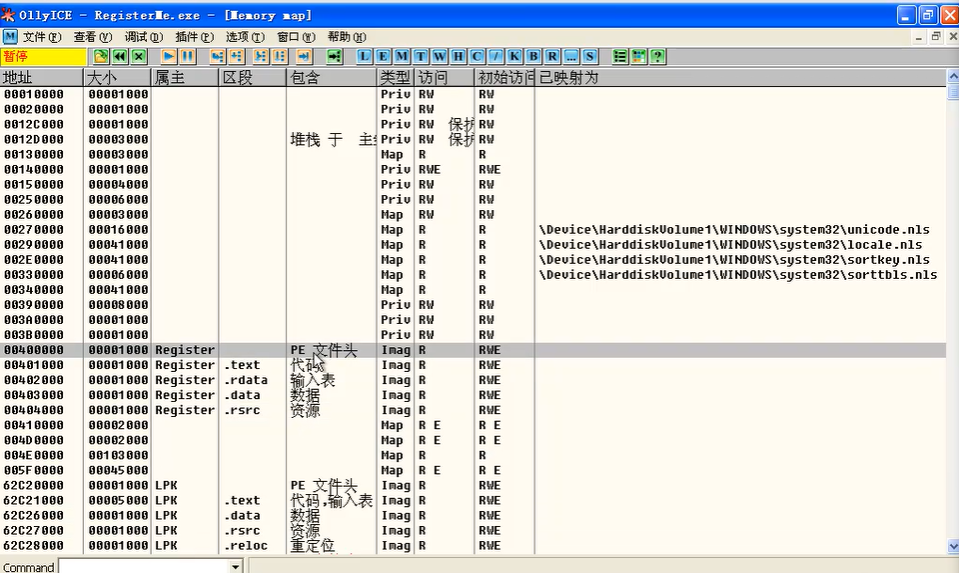Image resolution: width=959 pixels, height=573 pixels.
Task: Click the Restart program rewind icon
Action: pyautogui.click(x=120, y=57)
